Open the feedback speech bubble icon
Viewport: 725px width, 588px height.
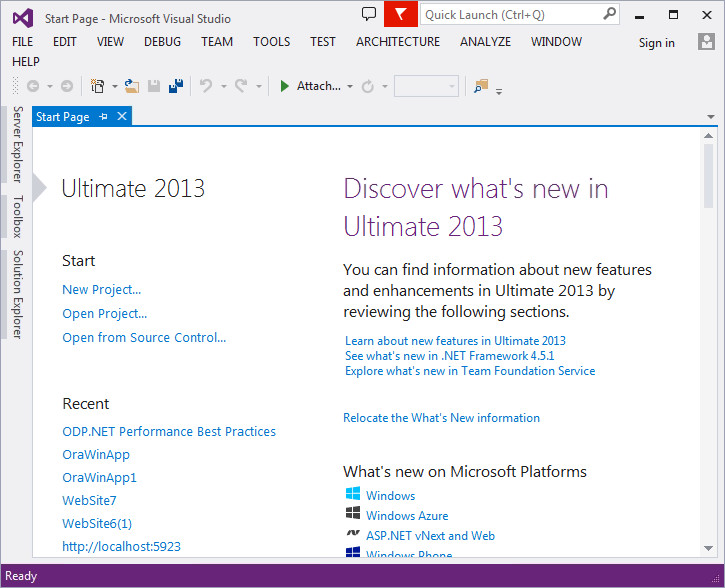pos(369,14)
